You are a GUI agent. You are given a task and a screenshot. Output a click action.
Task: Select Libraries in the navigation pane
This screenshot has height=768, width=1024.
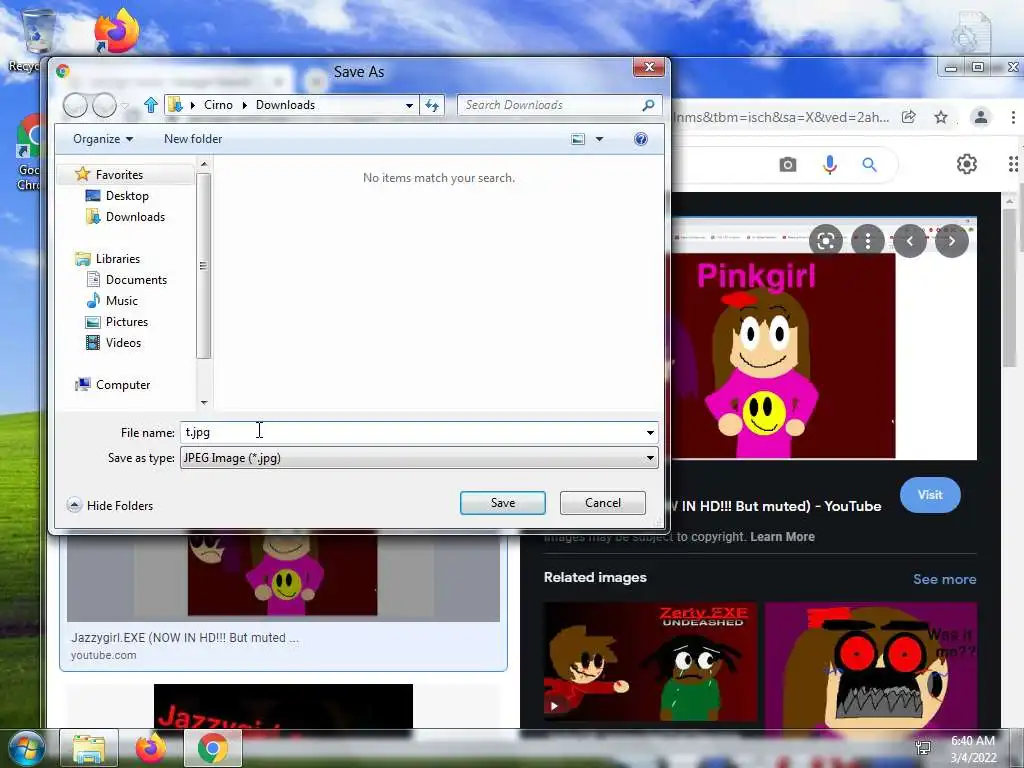[x=118, y=259]
